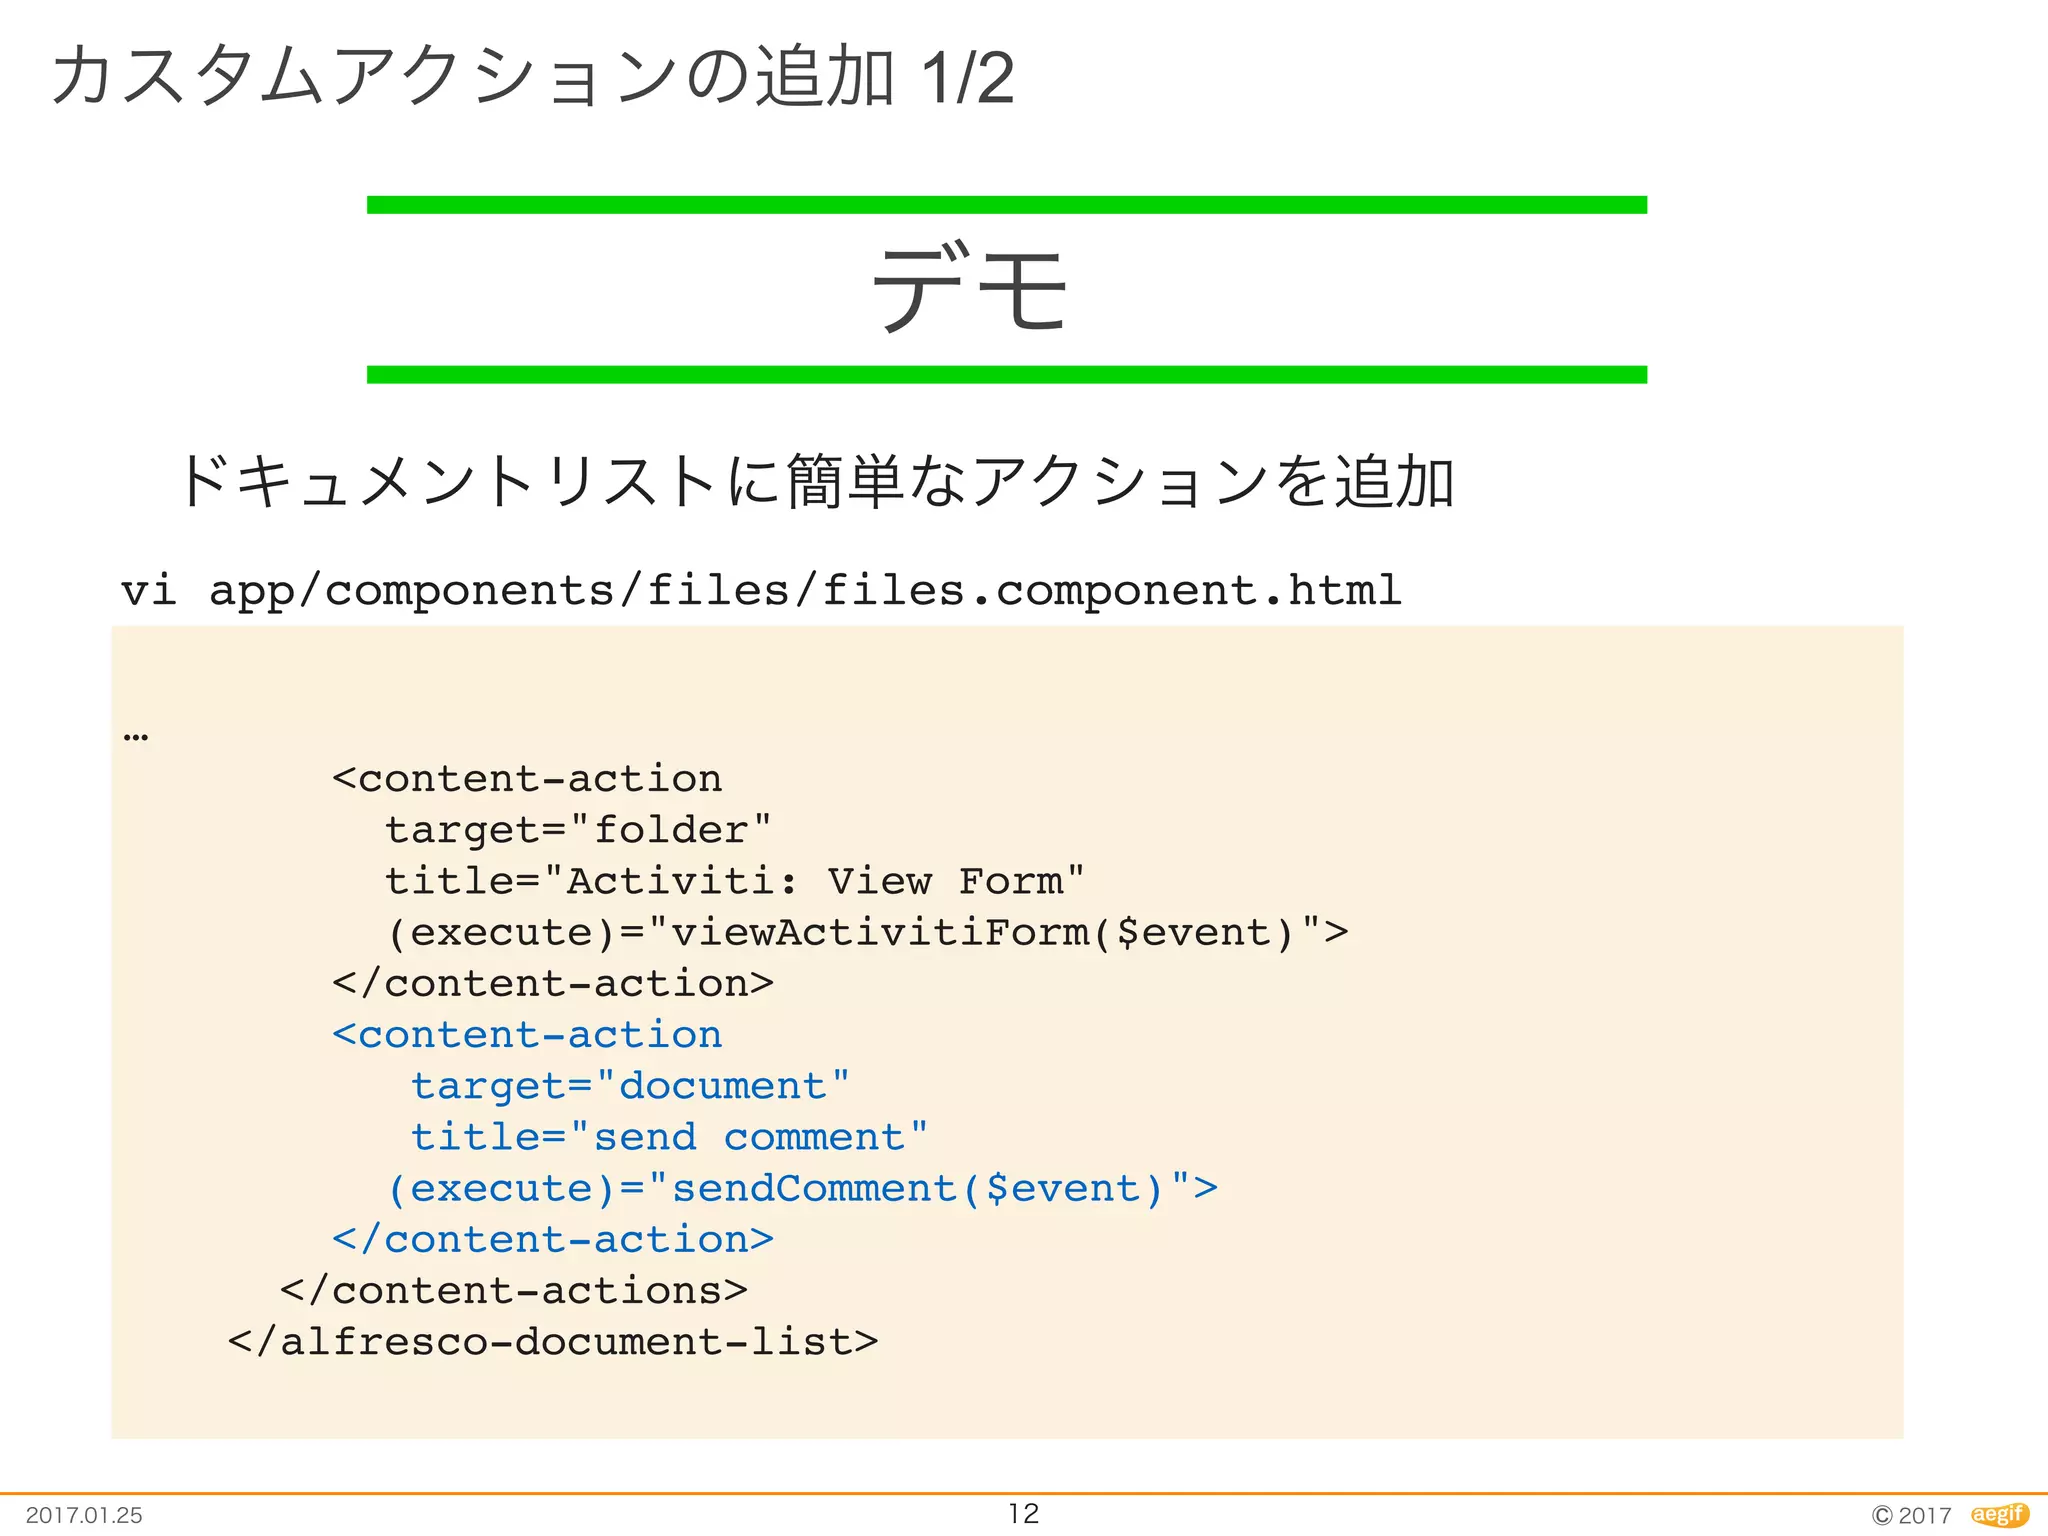The image size is (2048, 1536).
Task: Click the blue <content-action opening tag
Action: pyautogui.click(x=527, y=1034)
